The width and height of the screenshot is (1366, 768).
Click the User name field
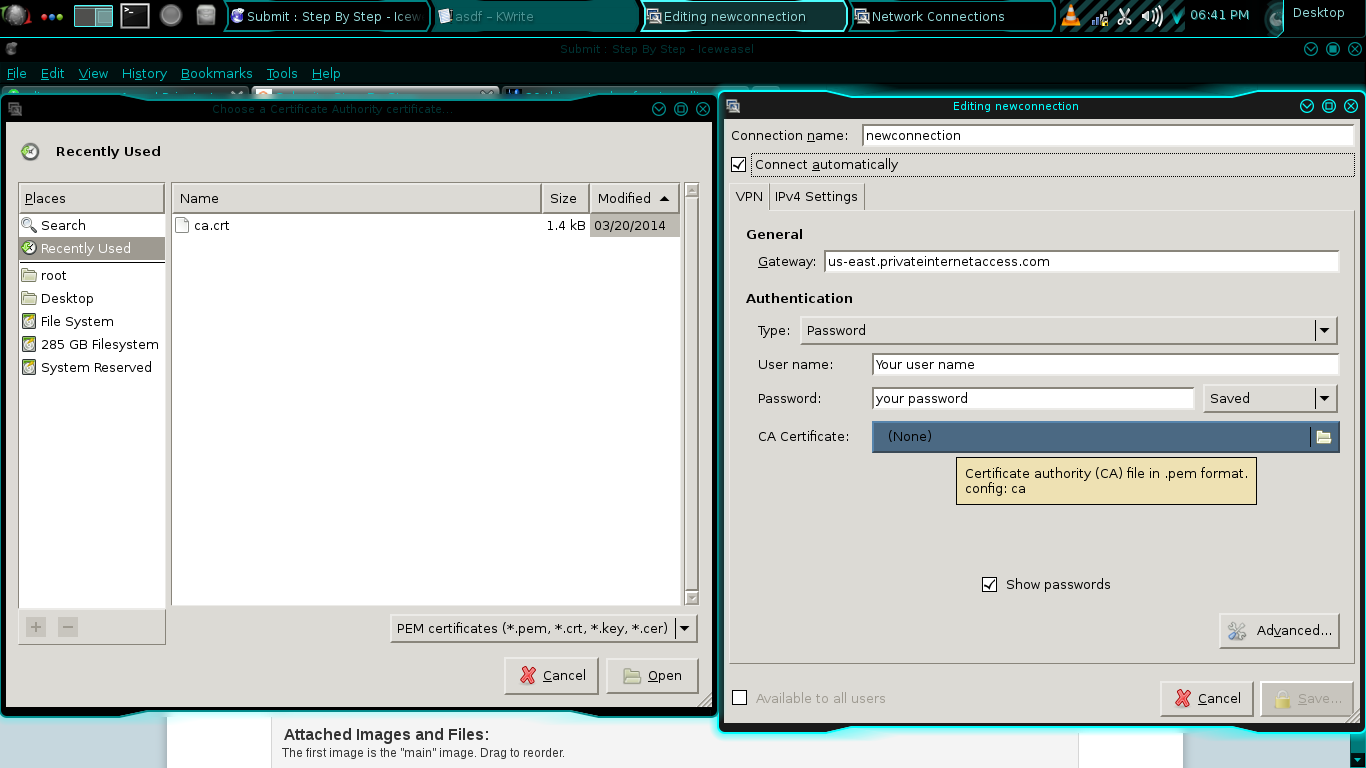[x=1105, y=364]
